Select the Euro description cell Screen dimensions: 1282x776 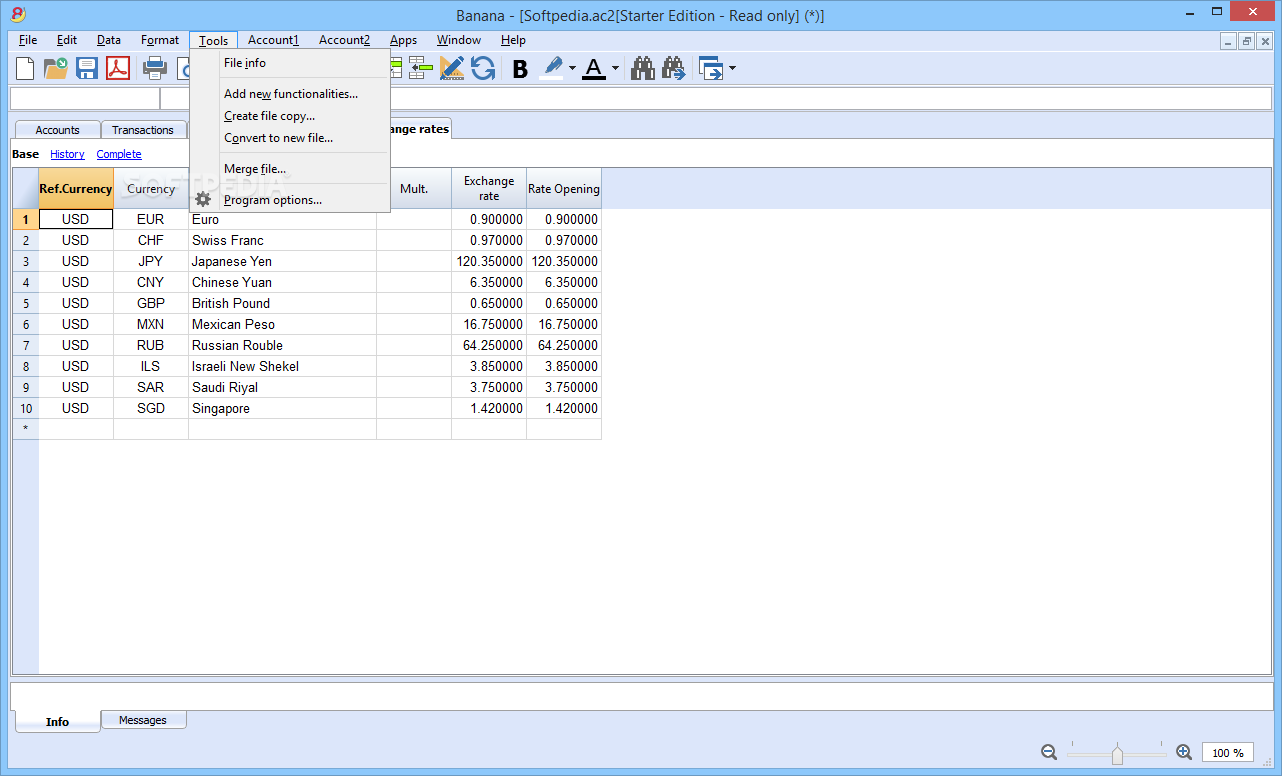point(283,219)
